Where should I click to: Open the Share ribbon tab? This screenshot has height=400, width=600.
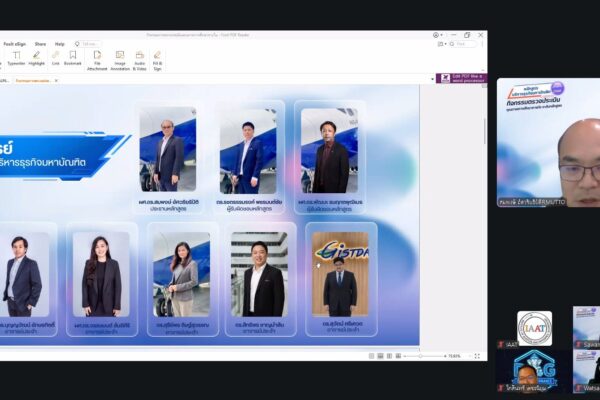pyautogui.click(x=40, y=44)
